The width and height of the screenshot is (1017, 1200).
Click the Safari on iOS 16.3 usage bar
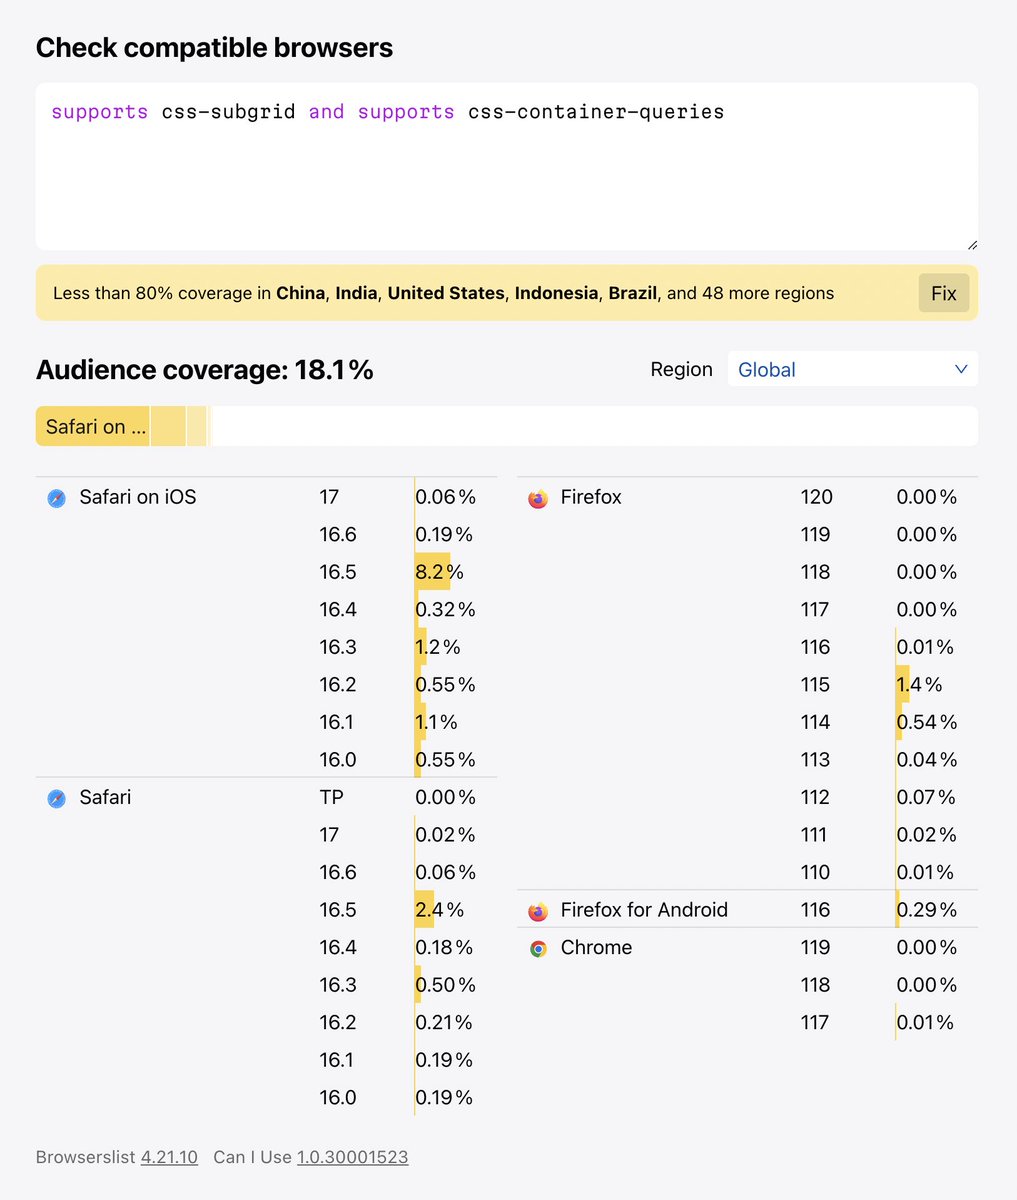[x=421, y=647]
